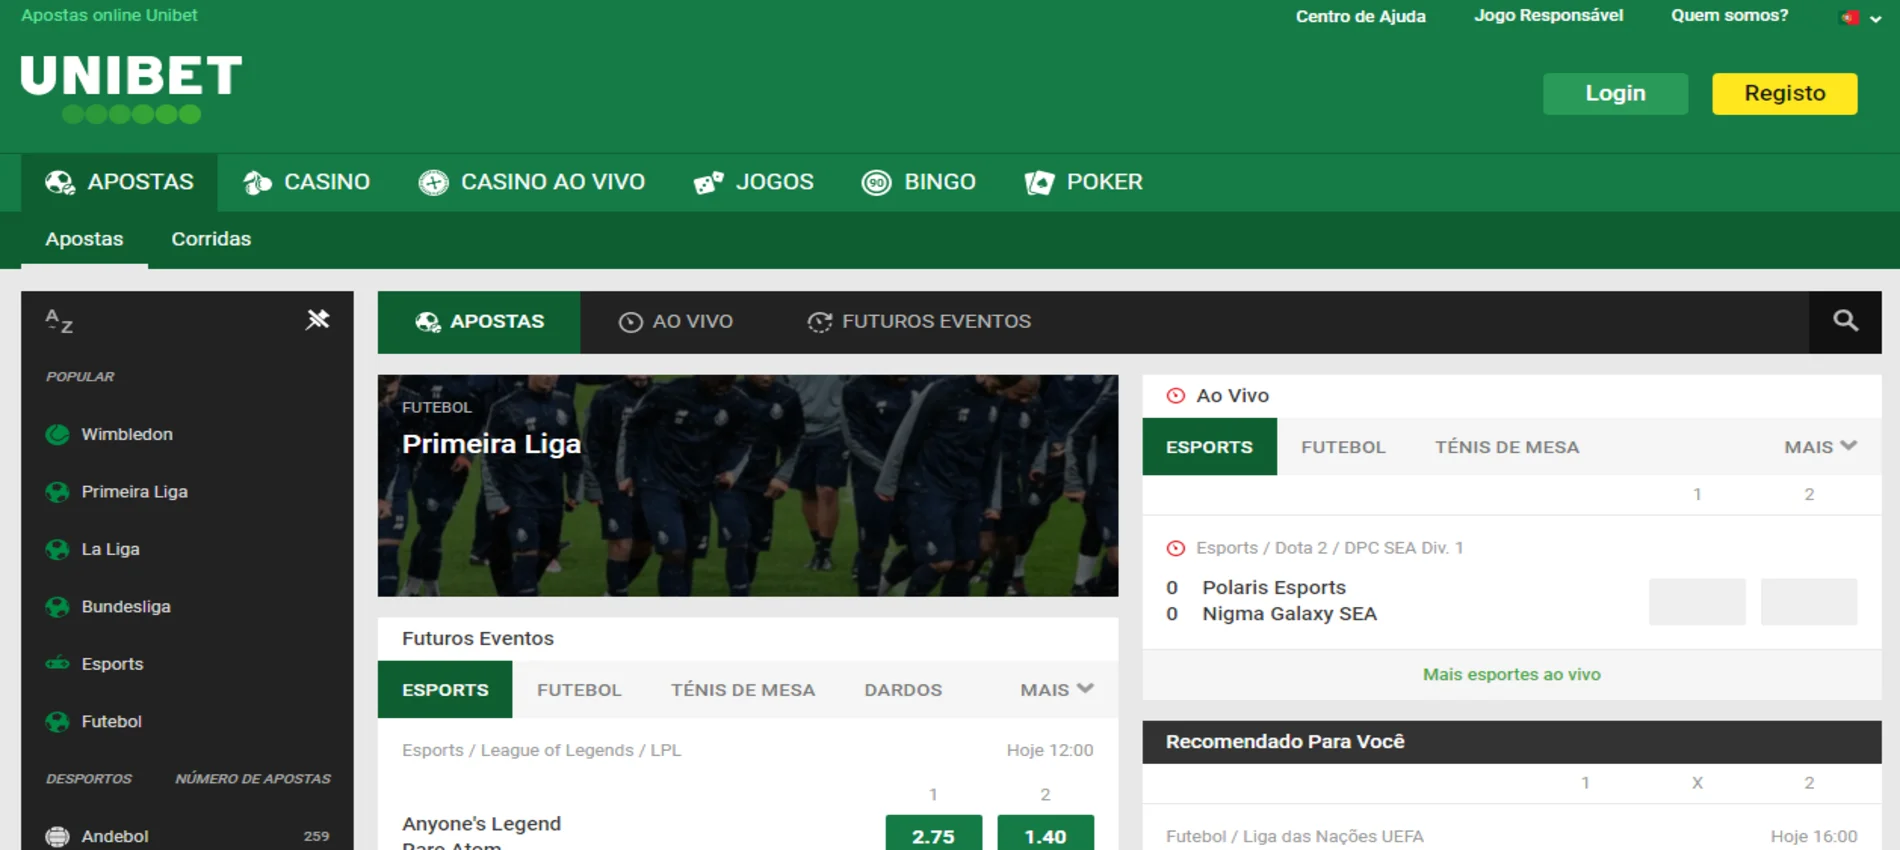Open Mais esportes ao vivo link
This screenshot has width=1900, height=850.
coord(1511,675)
